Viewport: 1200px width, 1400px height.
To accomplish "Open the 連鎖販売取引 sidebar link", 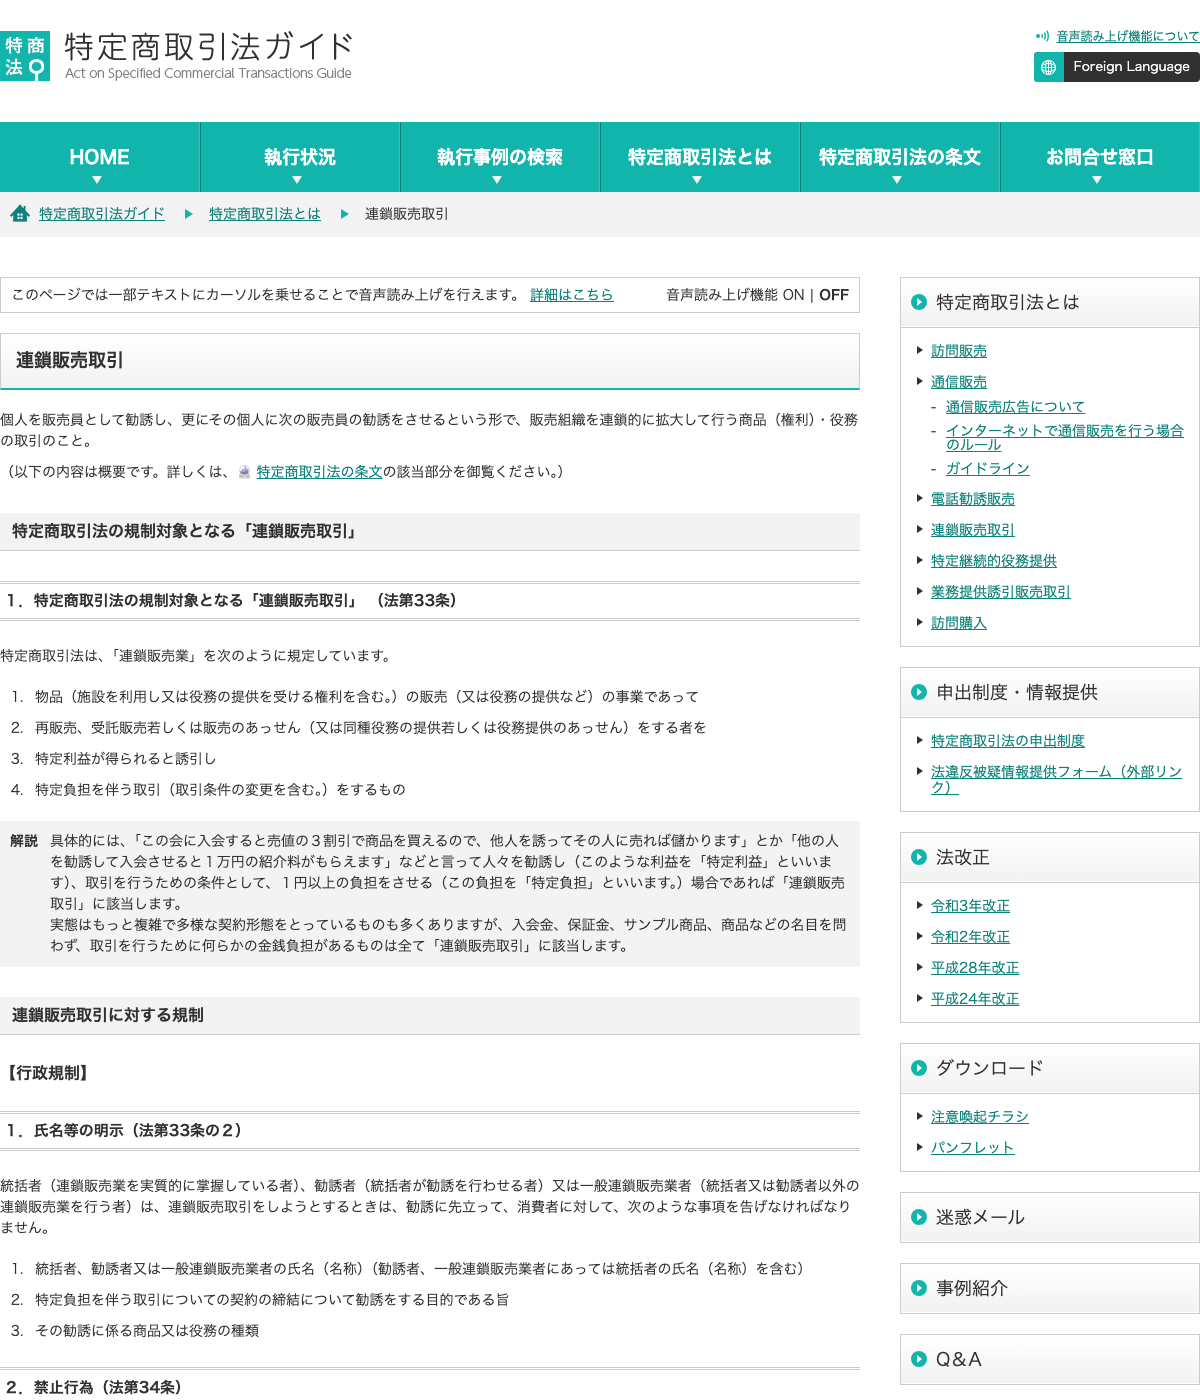I will (x=973, y=530).
